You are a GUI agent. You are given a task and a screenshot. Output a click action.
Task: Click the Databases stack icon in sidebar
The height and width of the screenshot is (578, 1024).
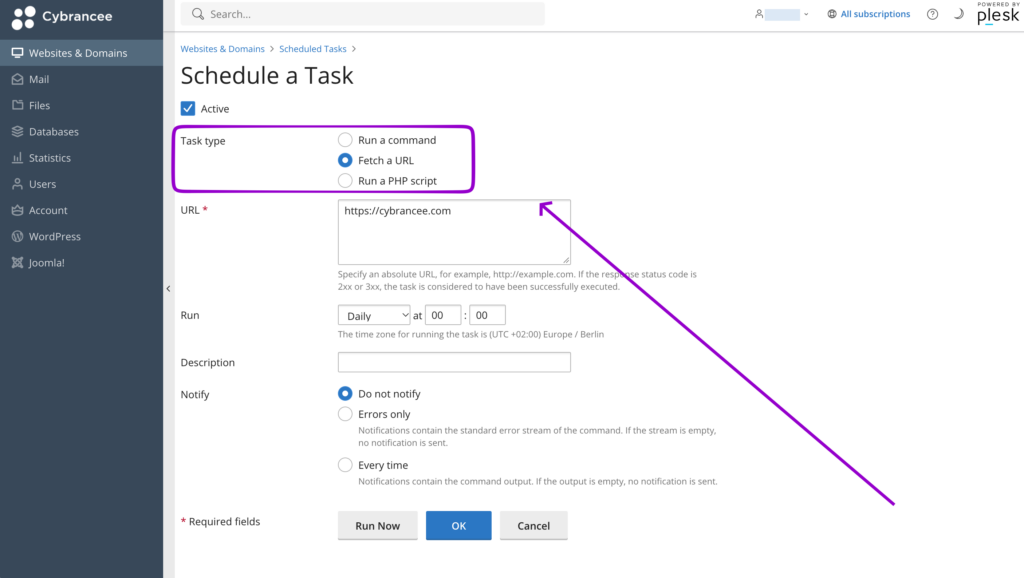pyautogui.click(x=18, y=131)
